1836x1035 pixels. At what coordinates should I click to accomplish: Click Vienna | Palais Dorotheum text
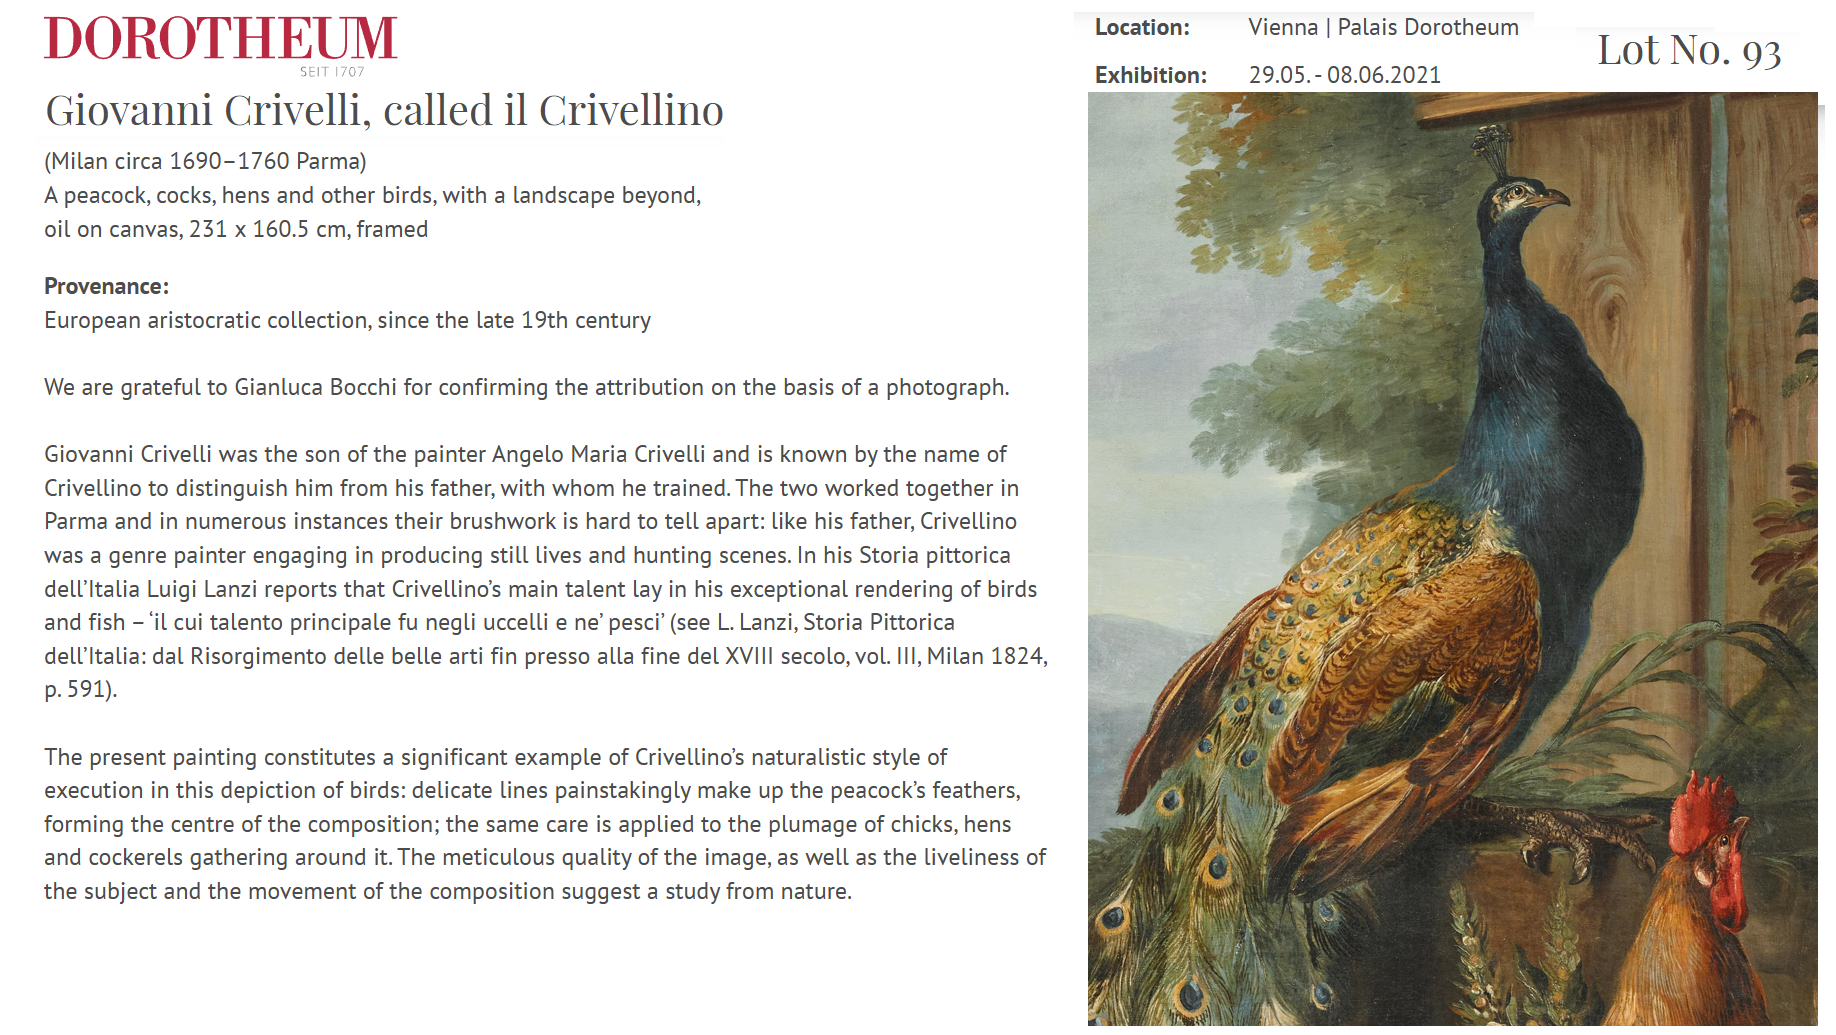click(x=1383, y=28)
